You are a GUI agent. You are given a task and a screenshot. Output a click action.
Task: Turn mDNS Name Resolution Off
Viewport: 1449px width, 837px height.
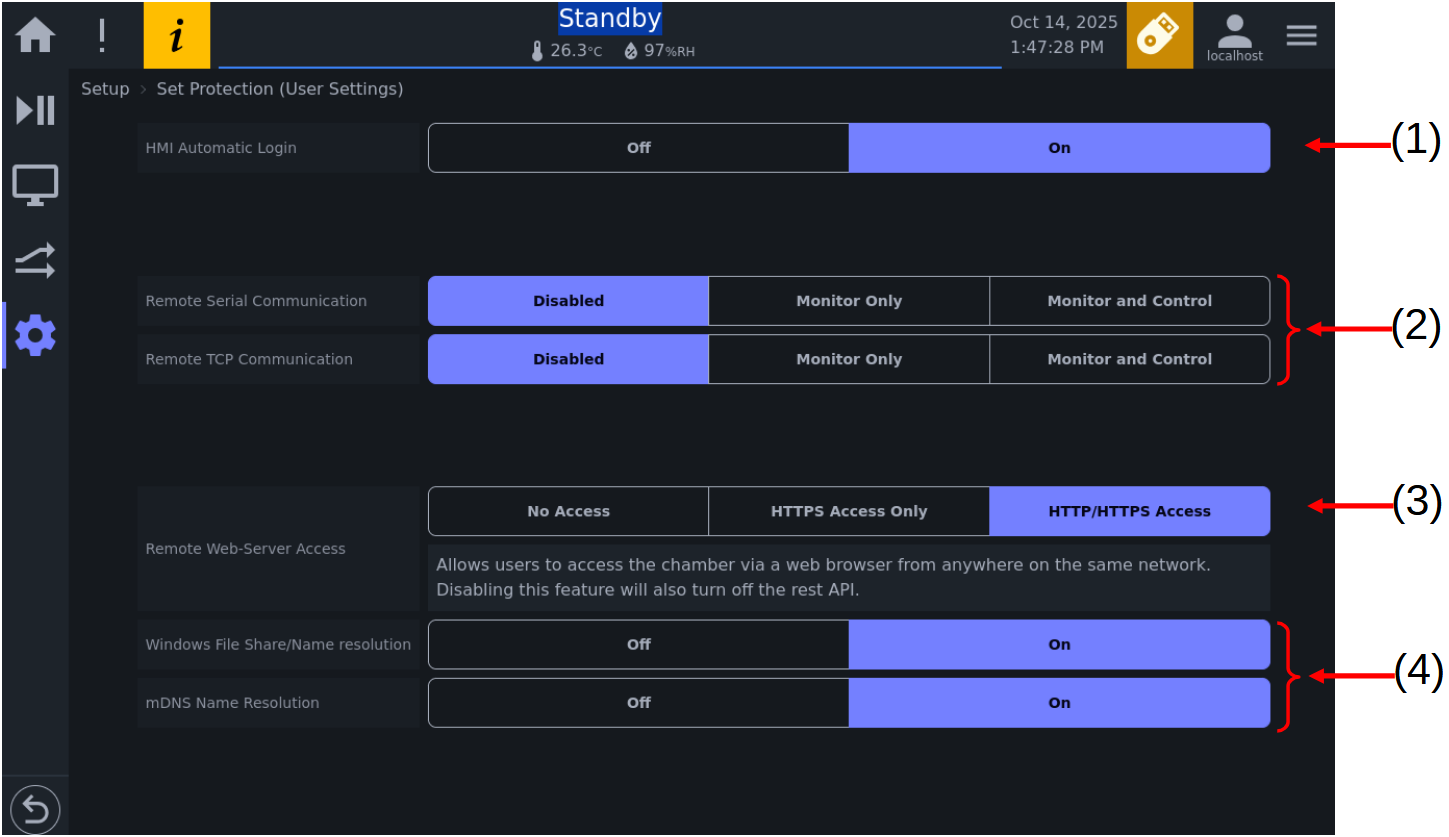639,703
